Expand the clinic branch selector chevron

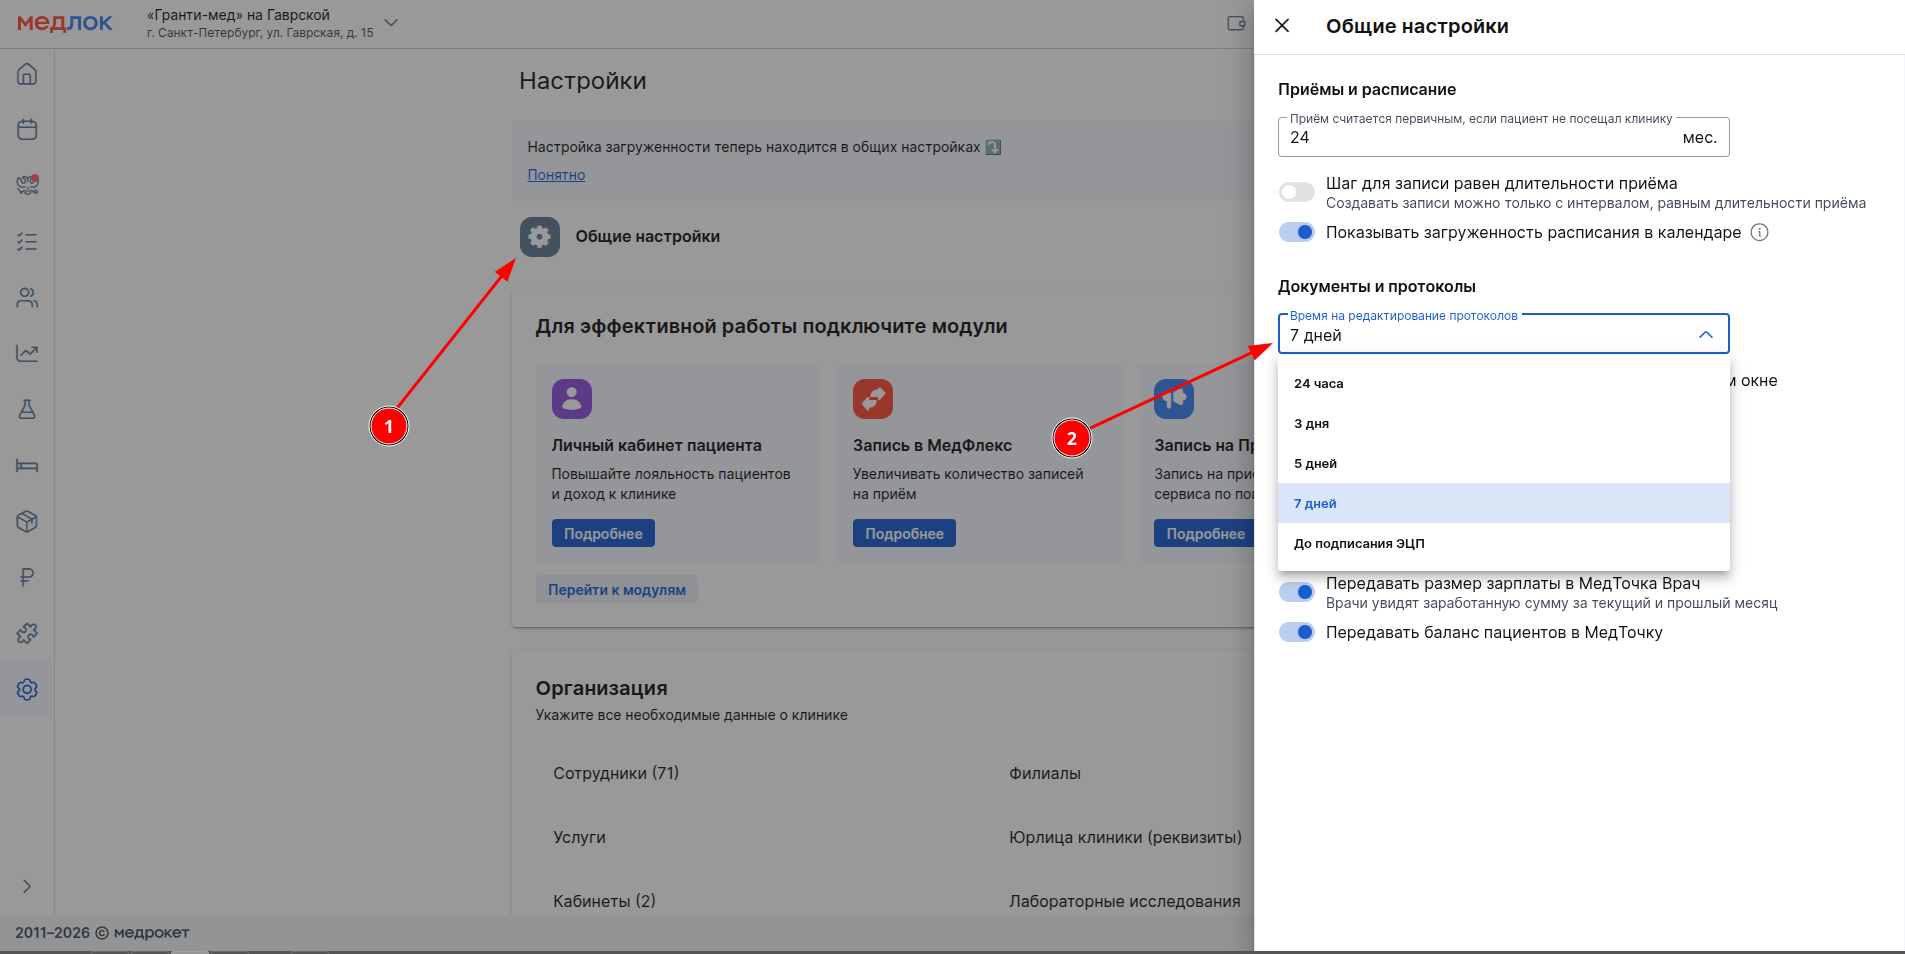(x=391, y=22)
